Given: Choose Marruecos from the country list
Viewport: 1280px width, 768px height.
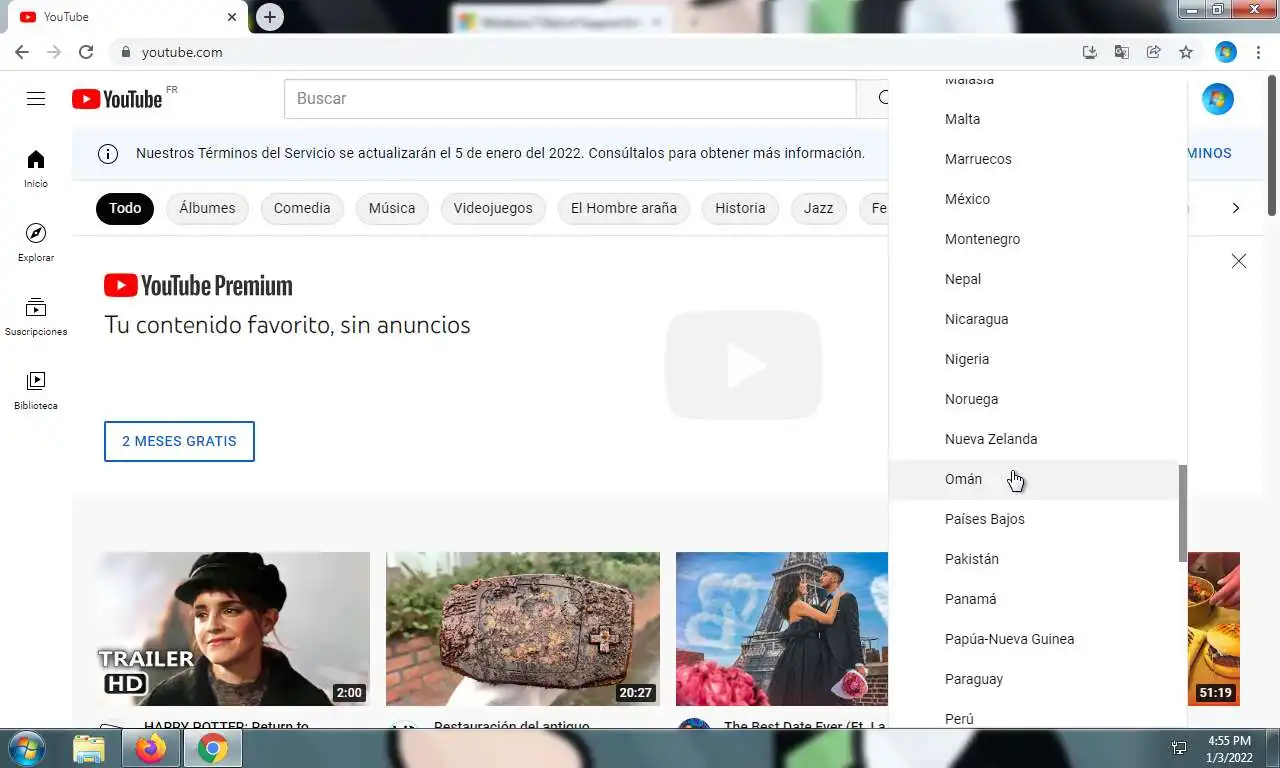Looking at the screenshot, I should 1033,159.
